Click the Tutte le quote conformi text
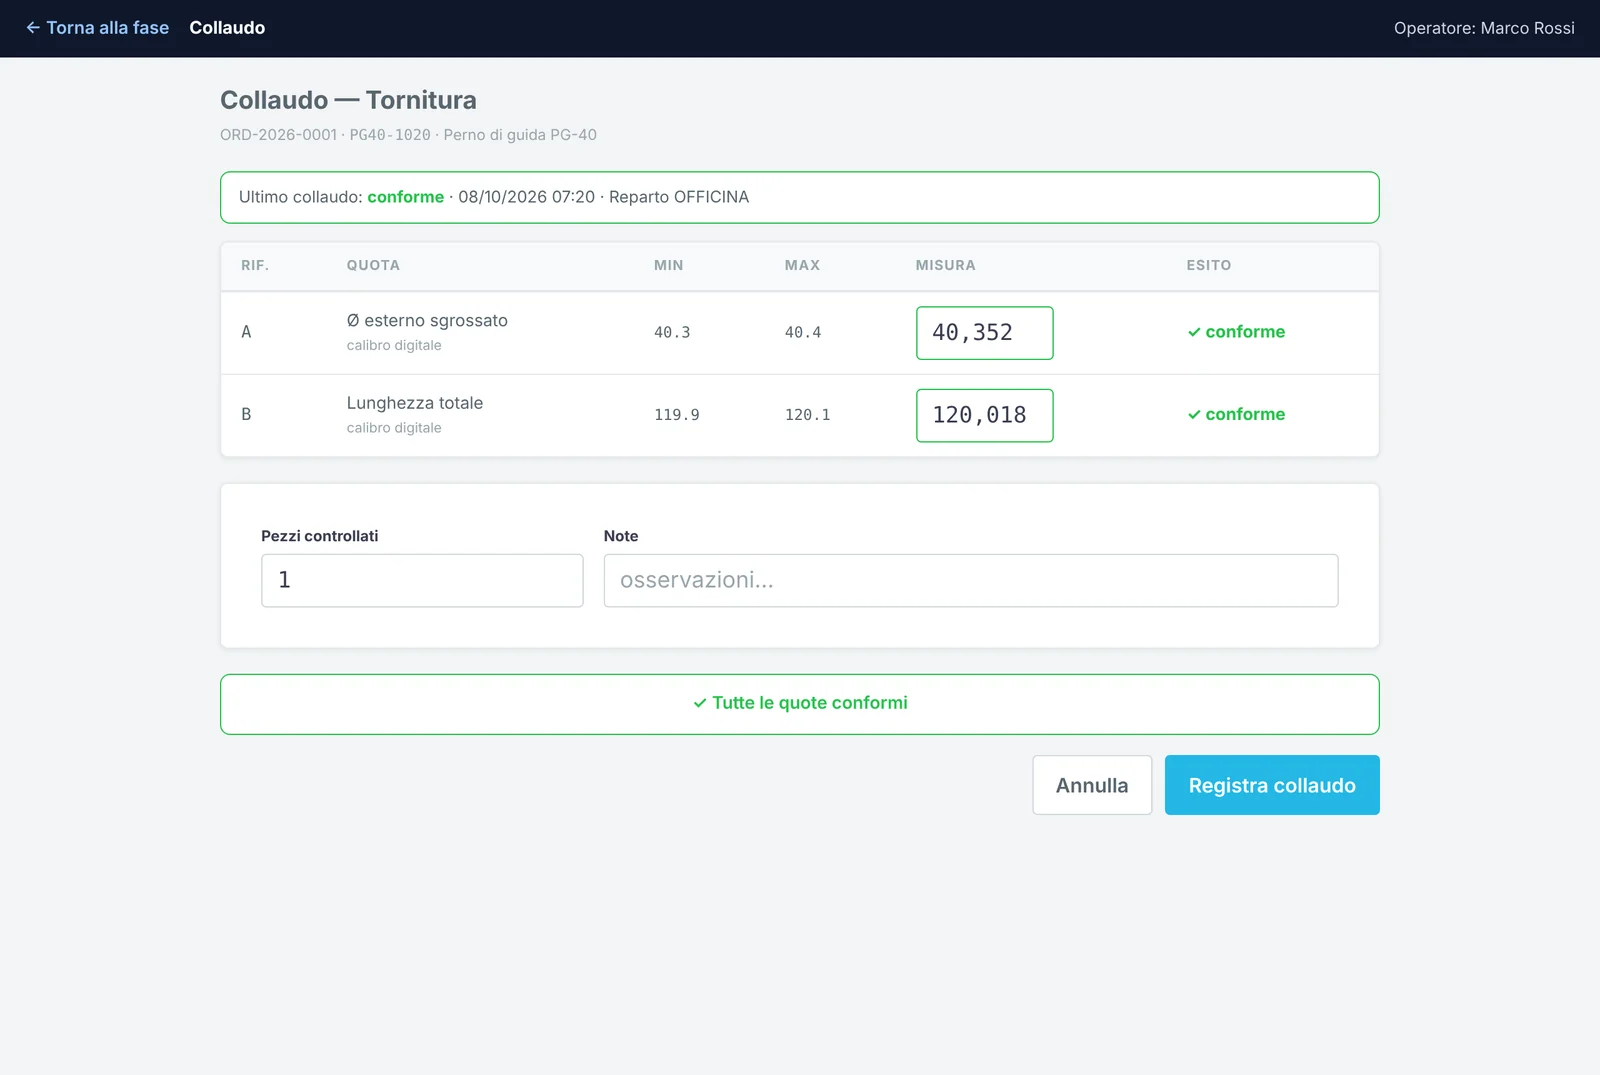The width and height of the screenshot is (1600, 1075). click(810, 703)
